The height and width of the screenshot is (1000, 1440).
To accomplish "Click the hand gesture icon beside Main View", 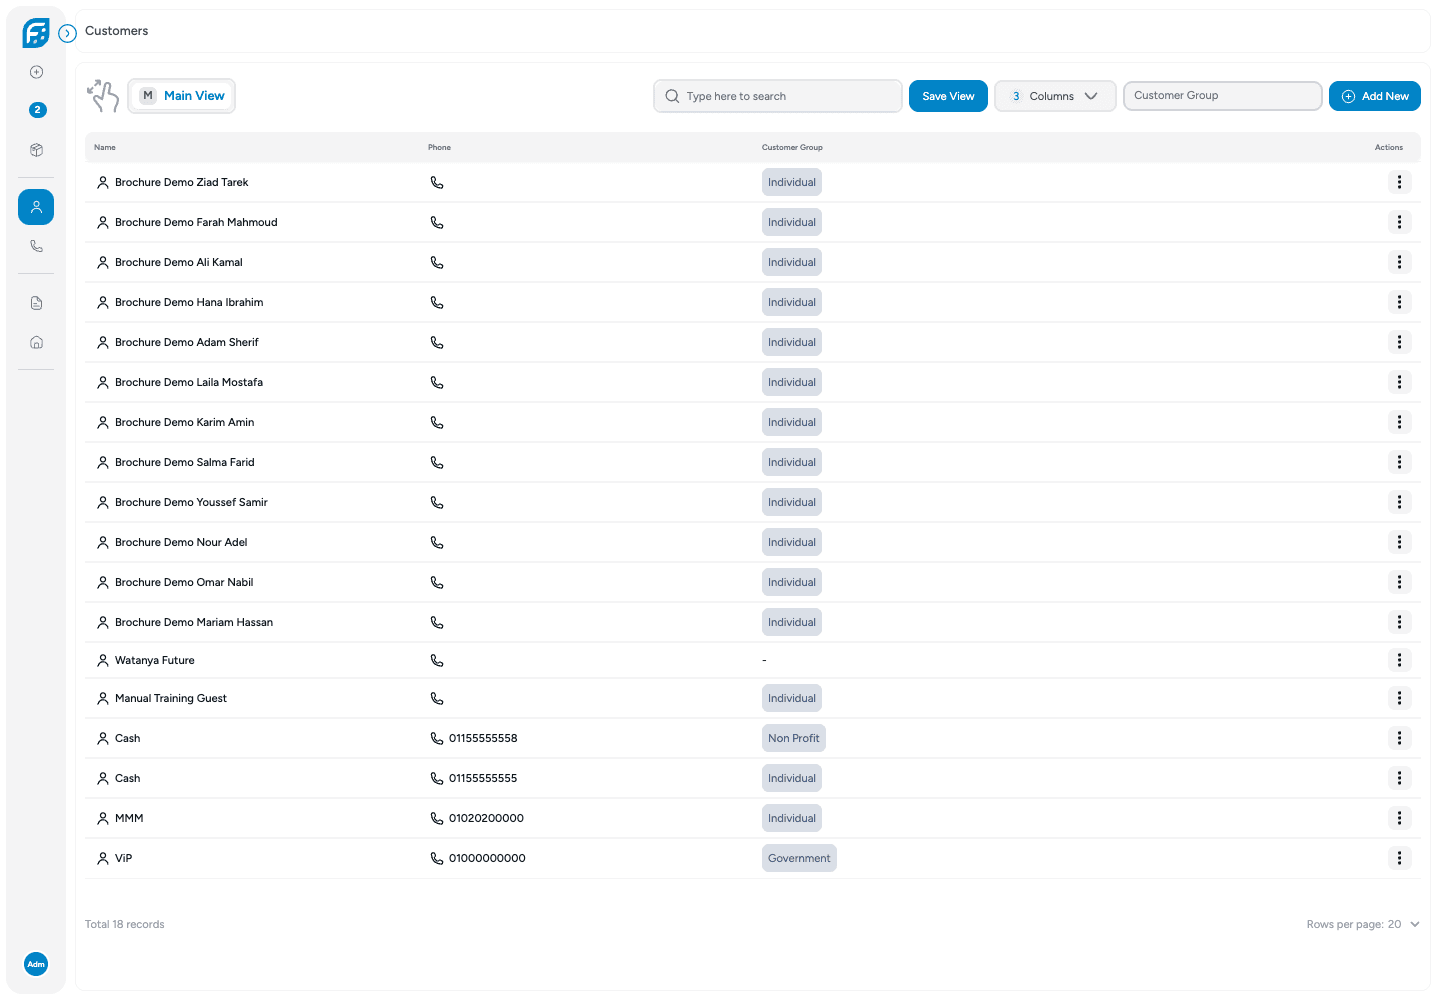I will [x=103, y=96].
